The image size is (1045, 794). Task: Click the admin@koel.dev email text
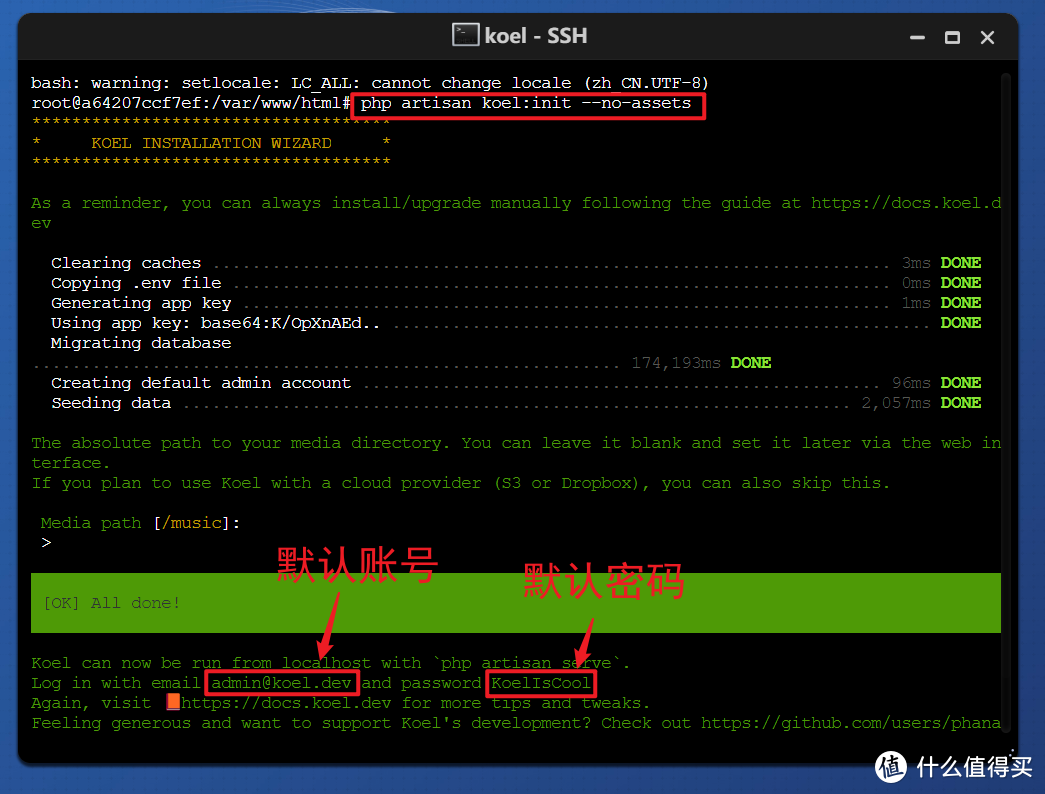[x=281, y=683]
